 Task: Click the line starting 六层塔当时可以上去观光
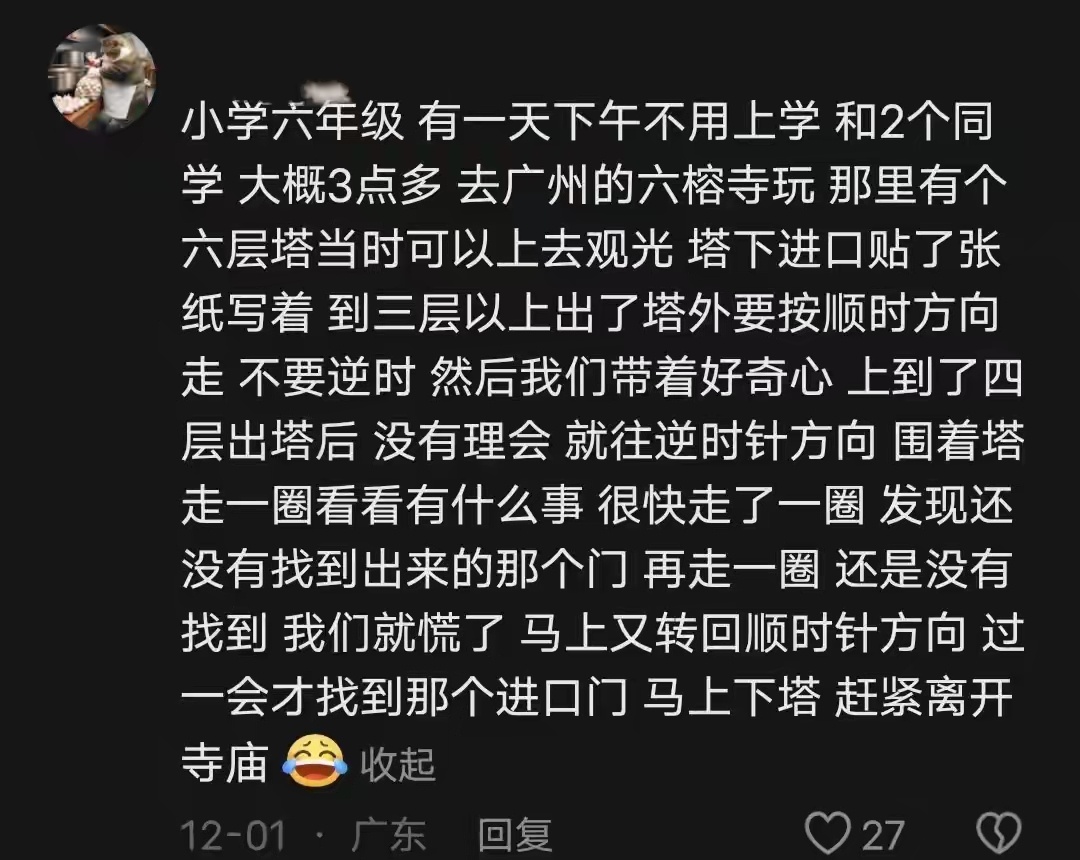(591, 250)
